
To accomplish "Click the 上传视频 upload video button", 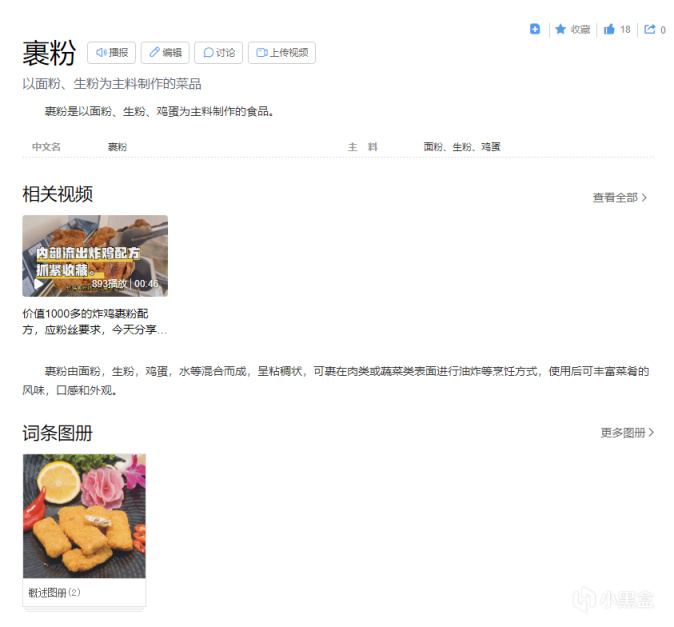I will [x=282, y=52].
